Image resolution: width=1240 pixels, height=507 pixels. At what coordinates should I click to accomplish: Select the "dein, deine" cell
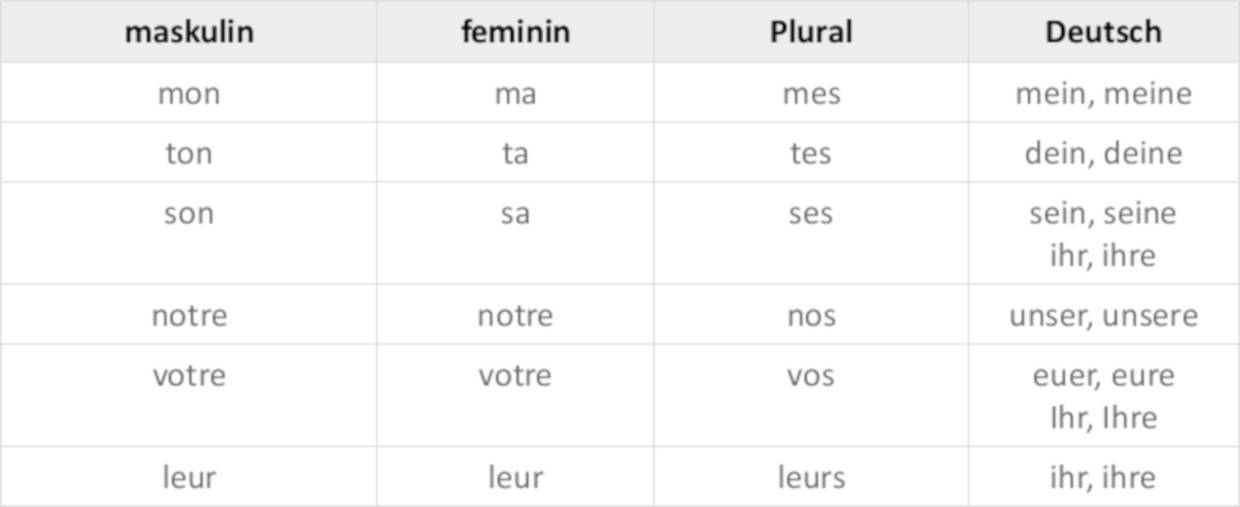[1103, 154]
